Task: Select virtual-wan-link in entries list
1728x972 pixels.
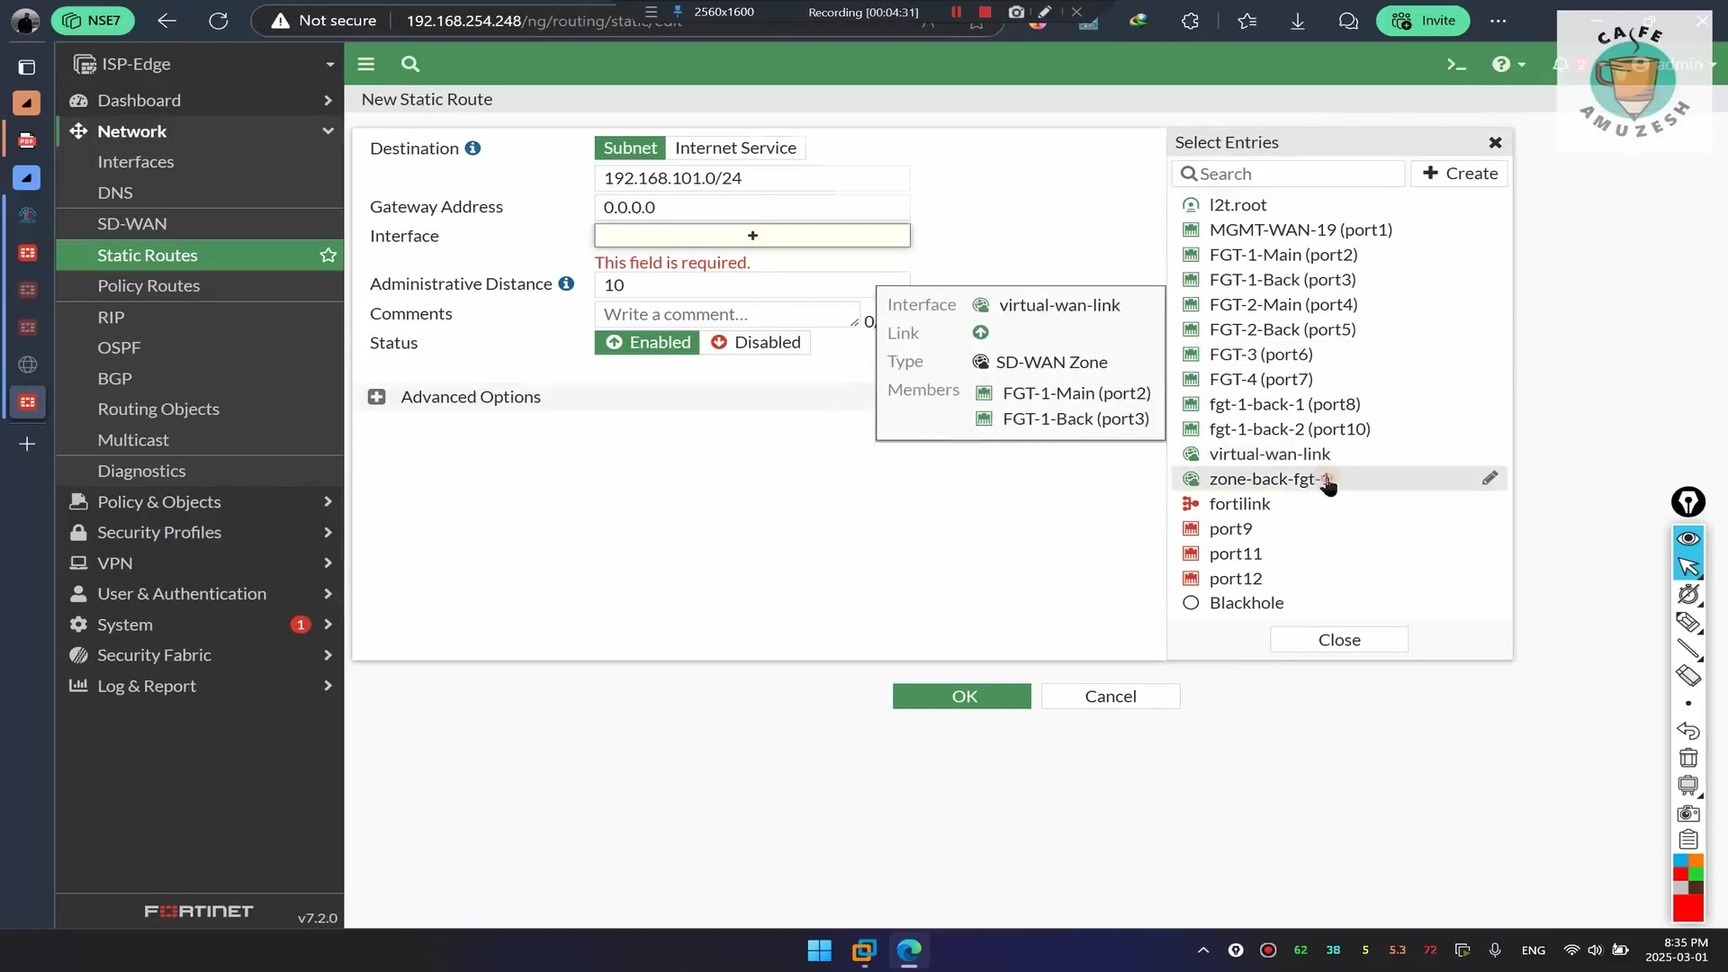Action: click(x=1339, y=454)
